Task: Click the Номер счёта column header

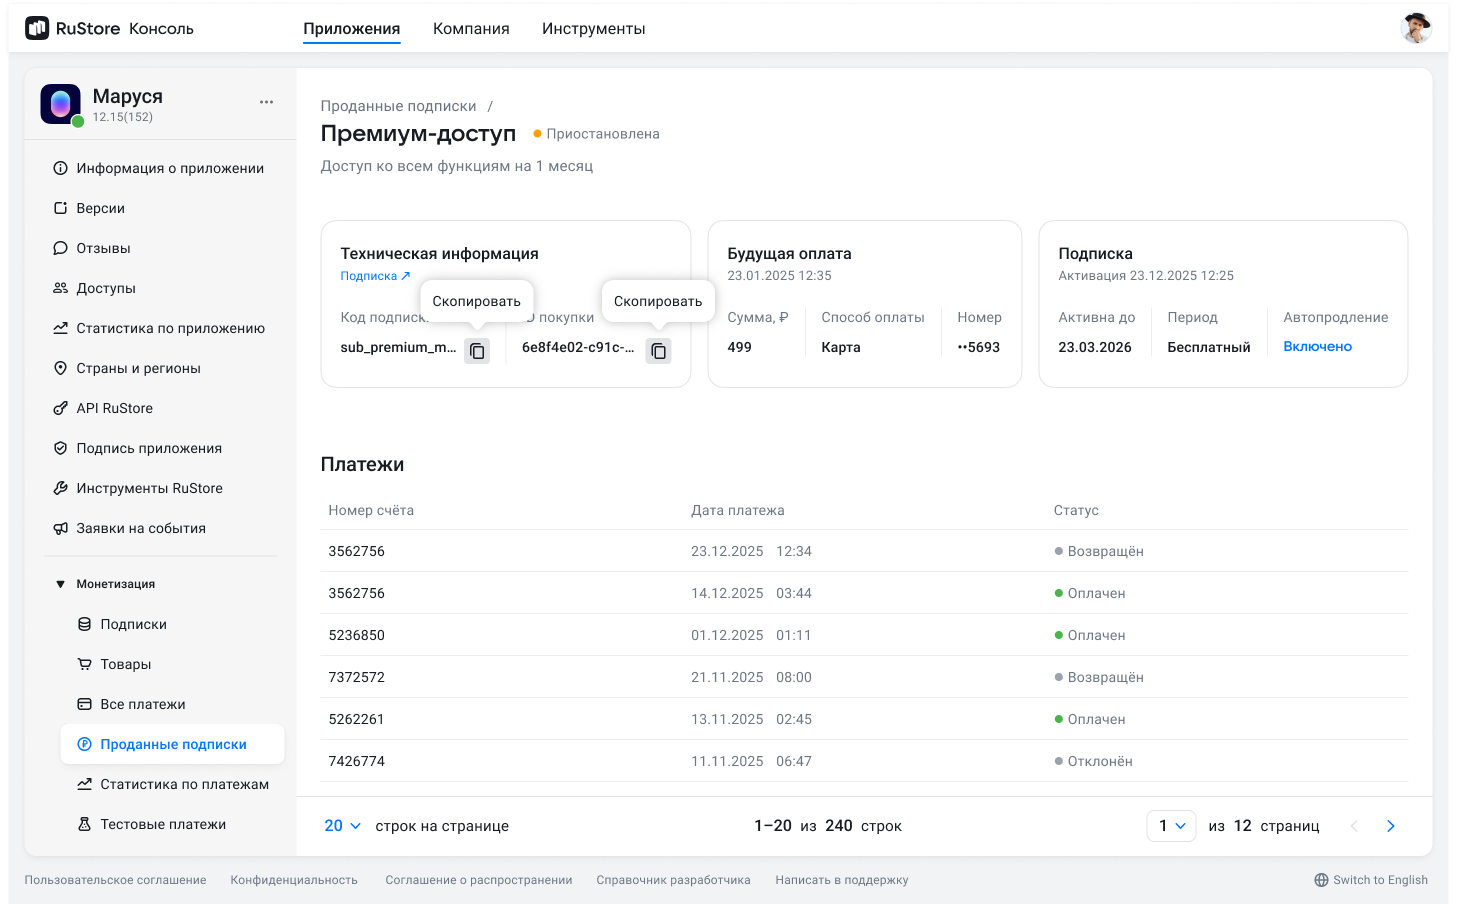Action: point(371,510)
